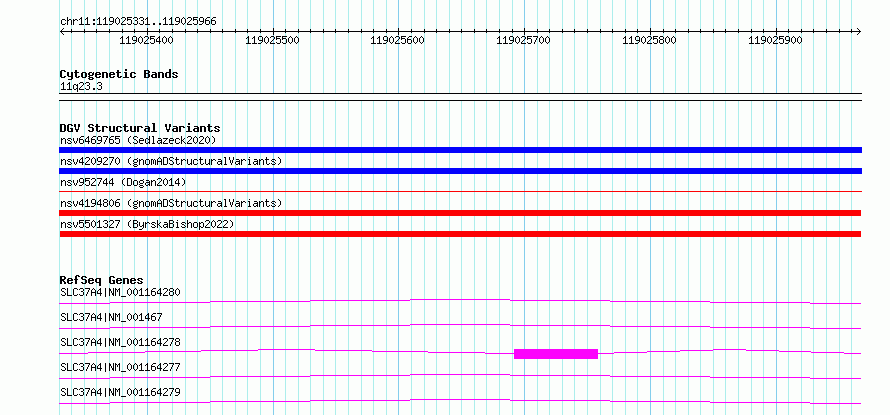The height and width of the screenshot is (415, 890).
Task: Open transcript SLC37A4|NM_001164278 label
Action: [x=120, y=342]
